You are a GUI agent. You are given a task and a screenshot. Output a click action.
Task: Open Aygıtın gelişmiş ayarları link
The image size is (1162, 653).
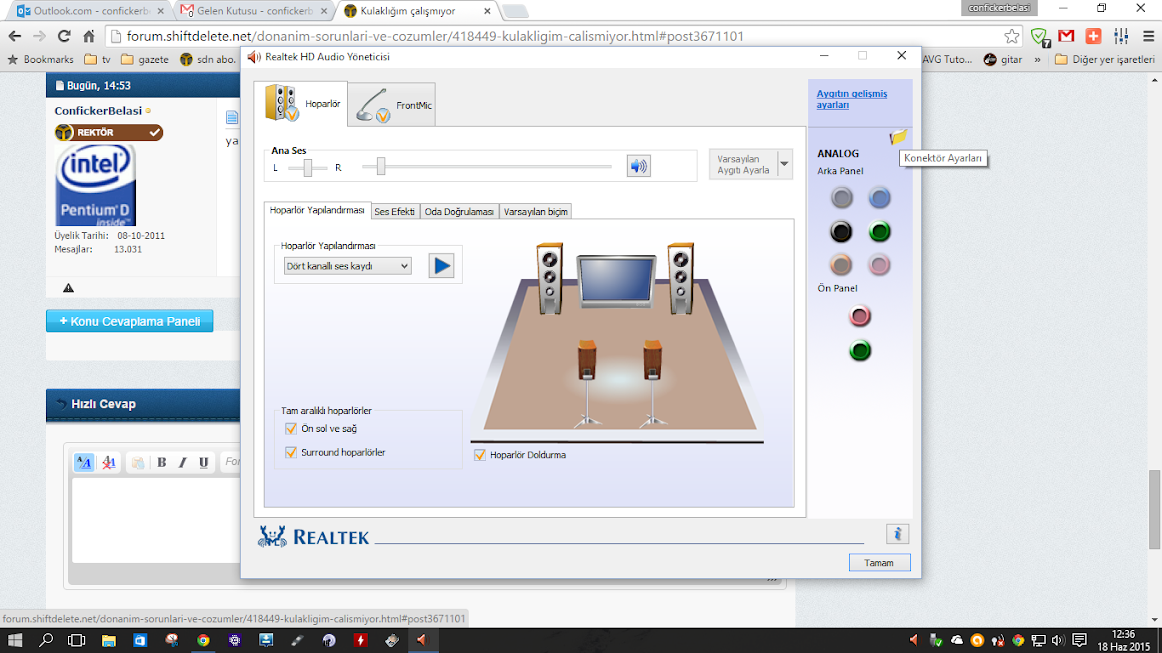851,99
